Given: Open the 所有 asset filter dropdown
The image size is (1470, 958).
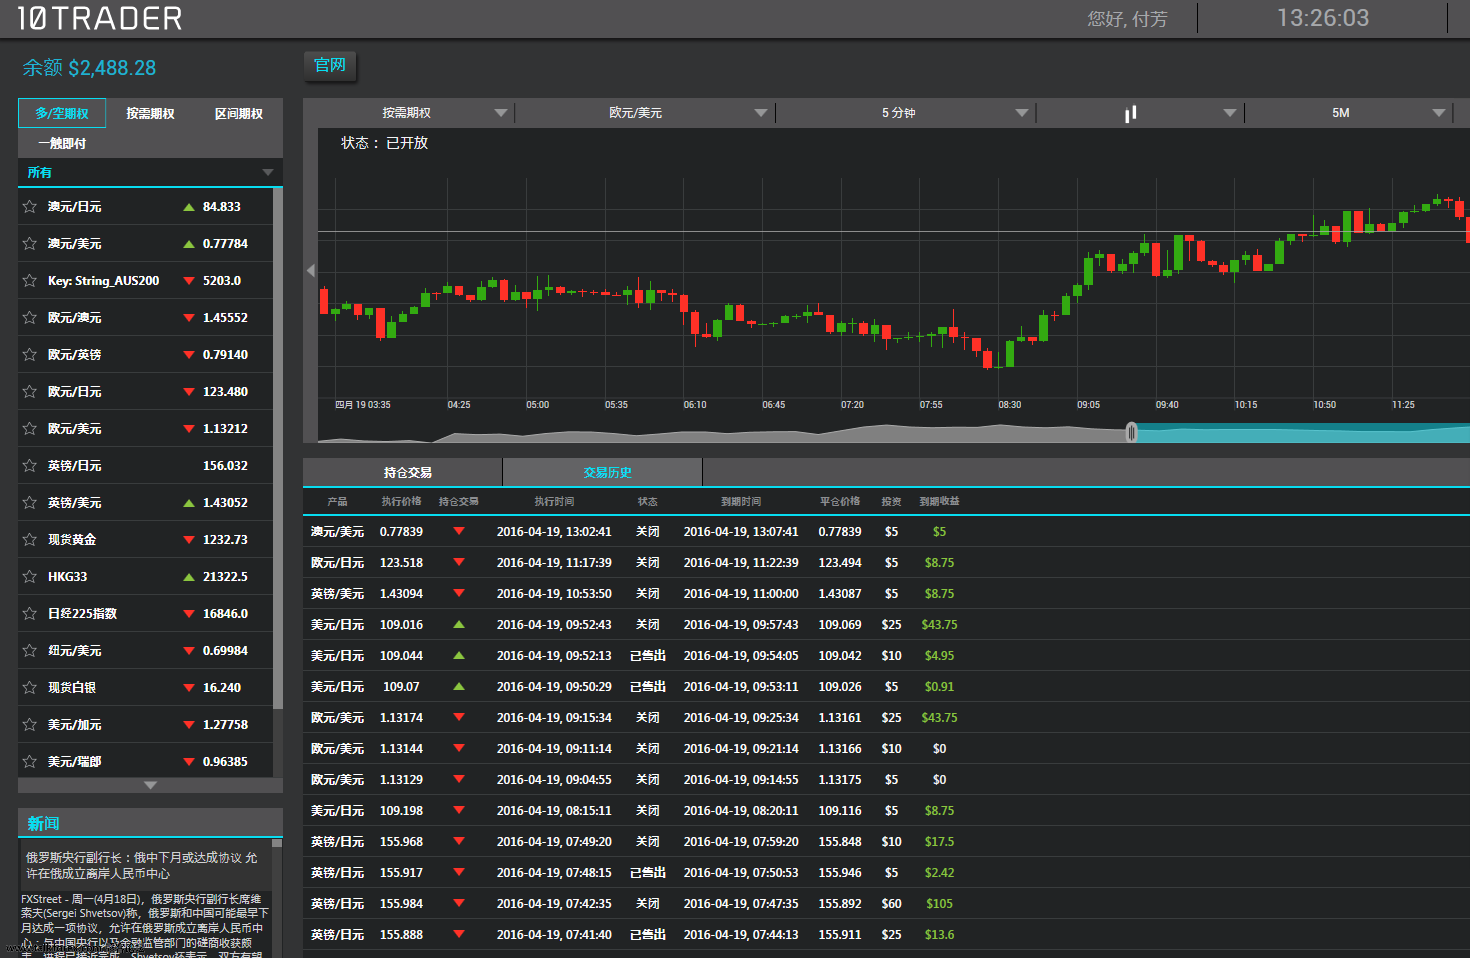Looking at the screenshot, I should point(150,172).
